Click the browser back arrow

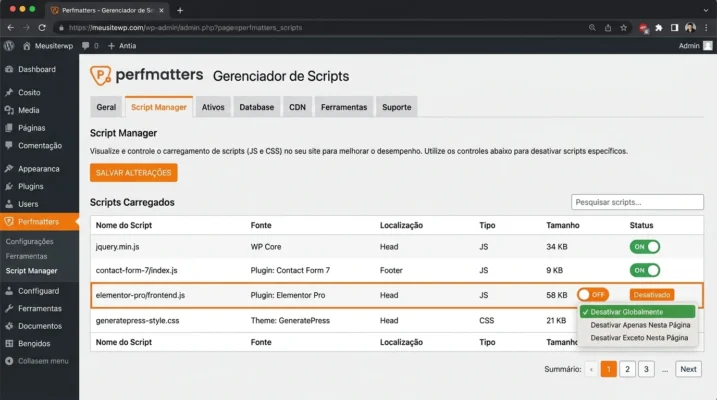pos(11,27)
